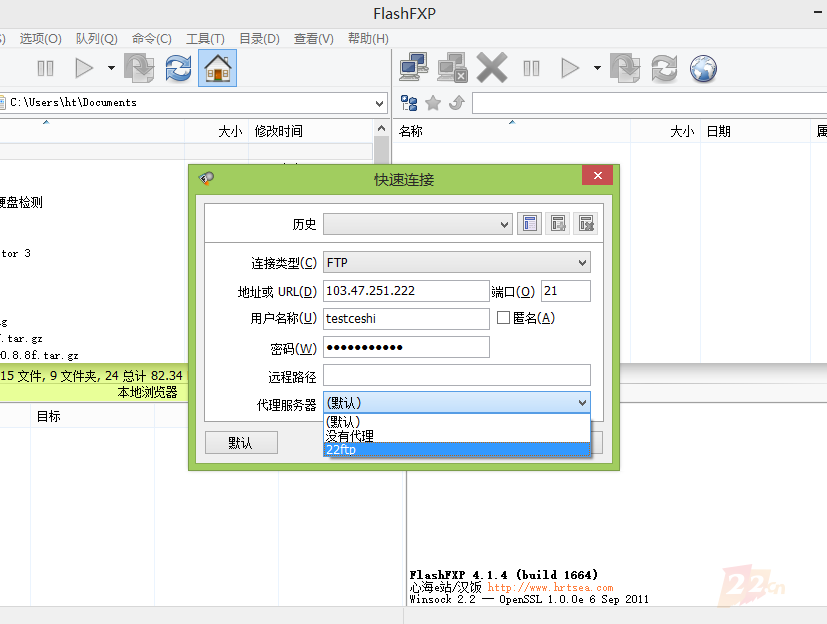This screenshot has width=827, height=624.
Task: Open the 命令(C) menu
Action: tap(152, 39)
